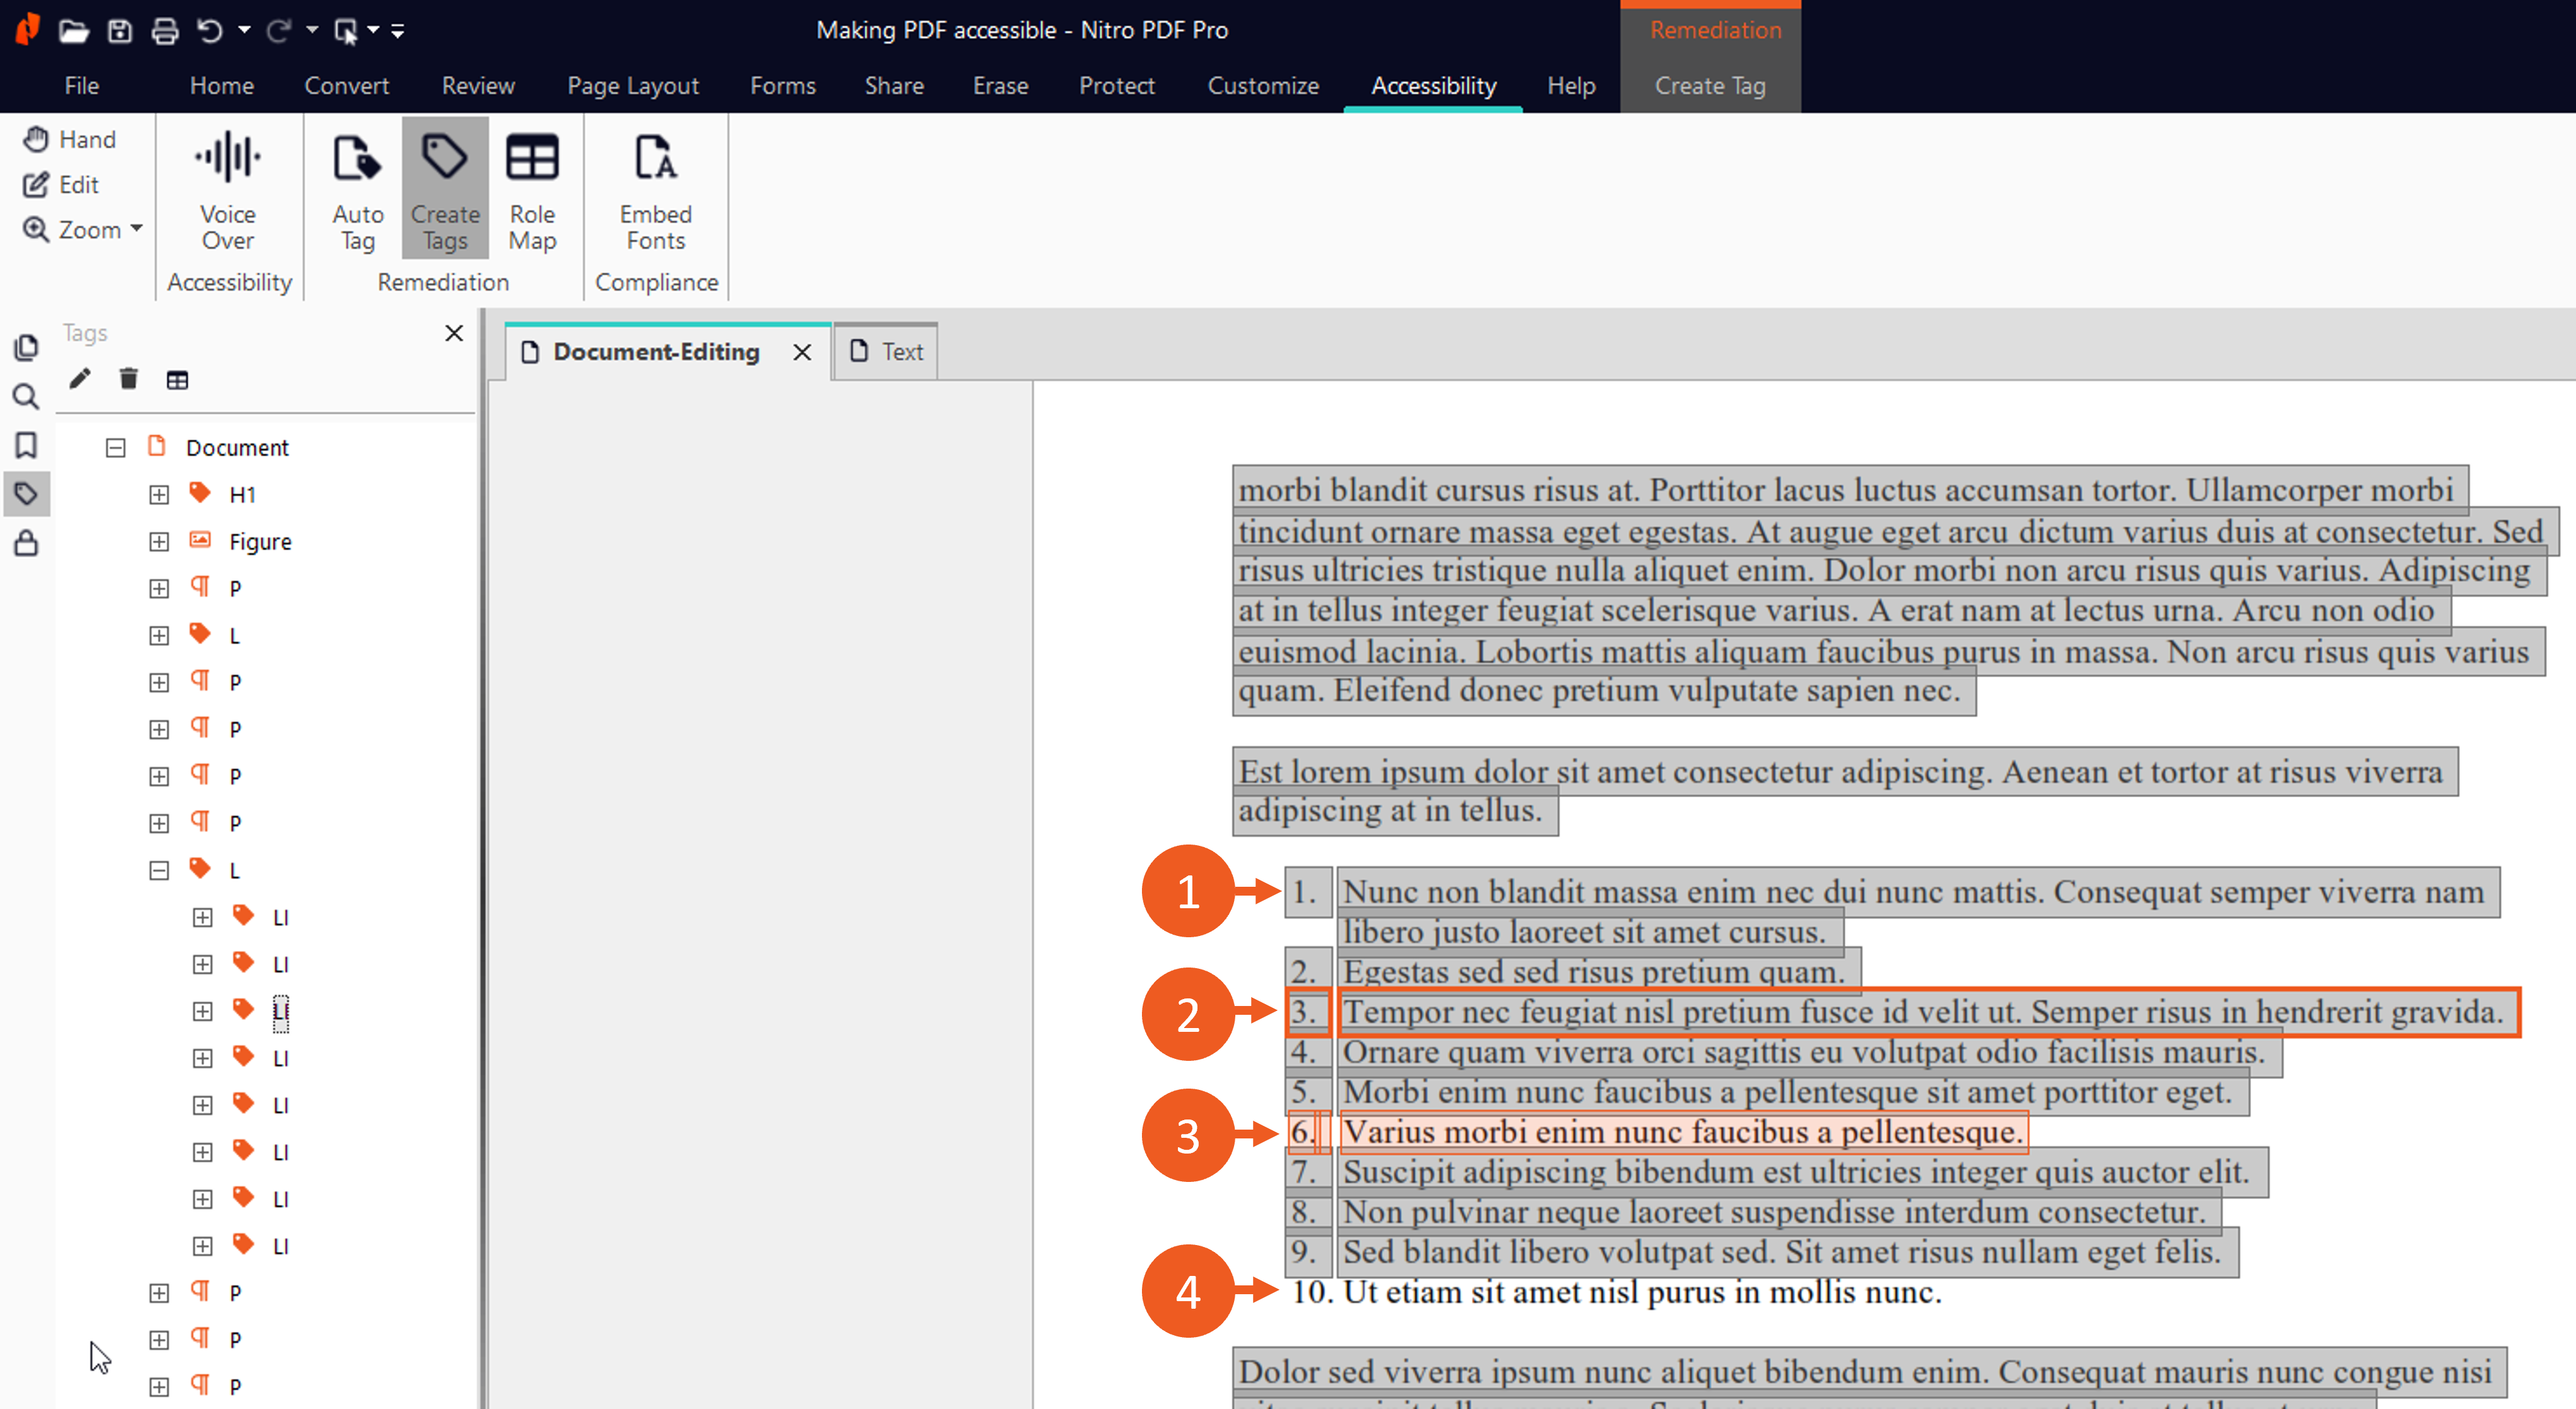Open the bookmarks sidebar panel
Image resolution: width=2576 pixels, height=1409 pixels.
[26, 445]
